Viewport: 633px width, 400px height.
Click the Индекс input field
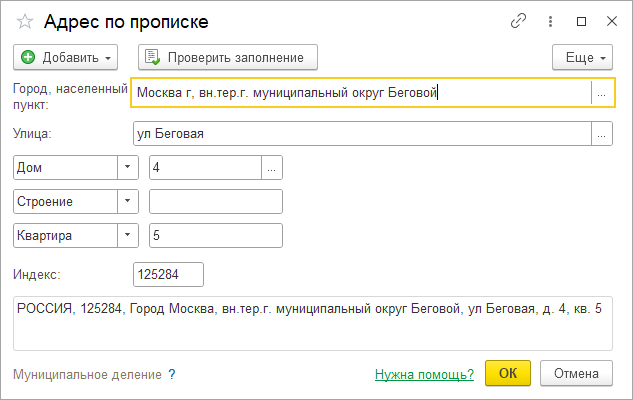tap(168, 274)
